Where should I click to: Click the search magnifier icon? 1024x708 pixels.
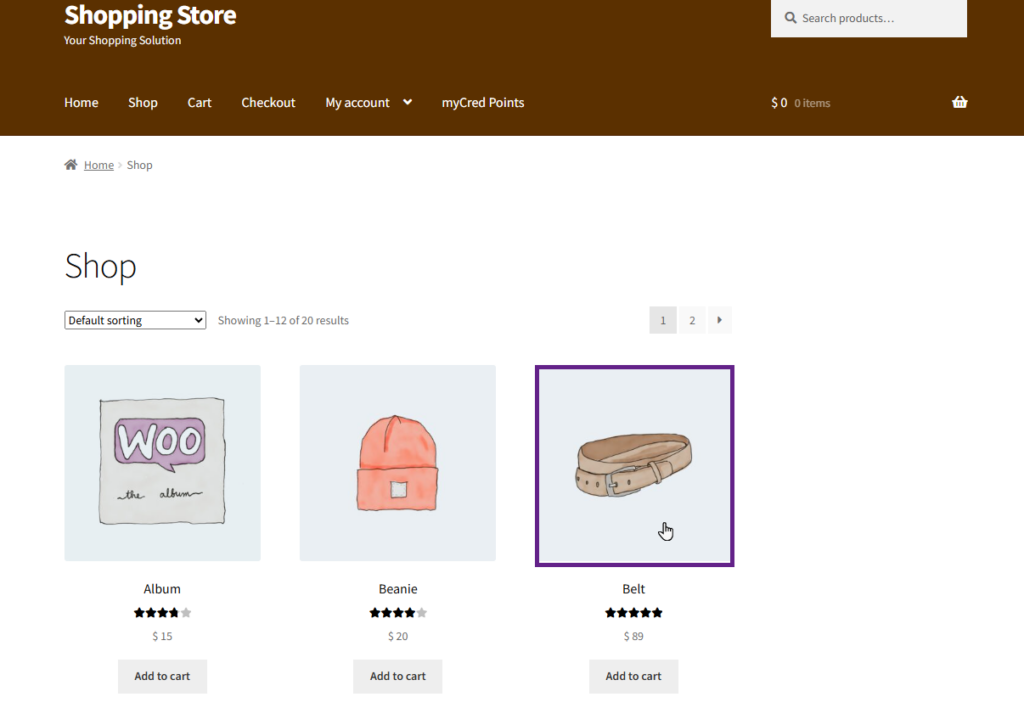click(x=790, y=18)
